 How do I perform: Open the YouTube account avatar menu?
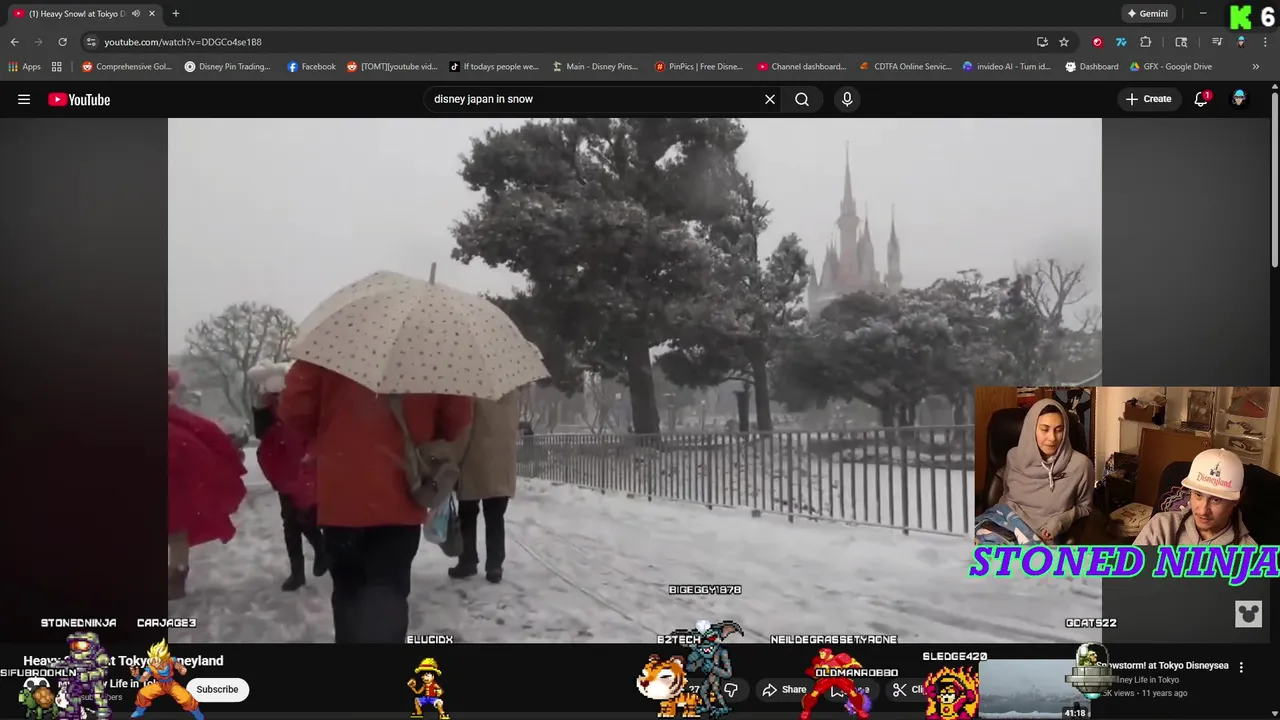pos(1239,99)
